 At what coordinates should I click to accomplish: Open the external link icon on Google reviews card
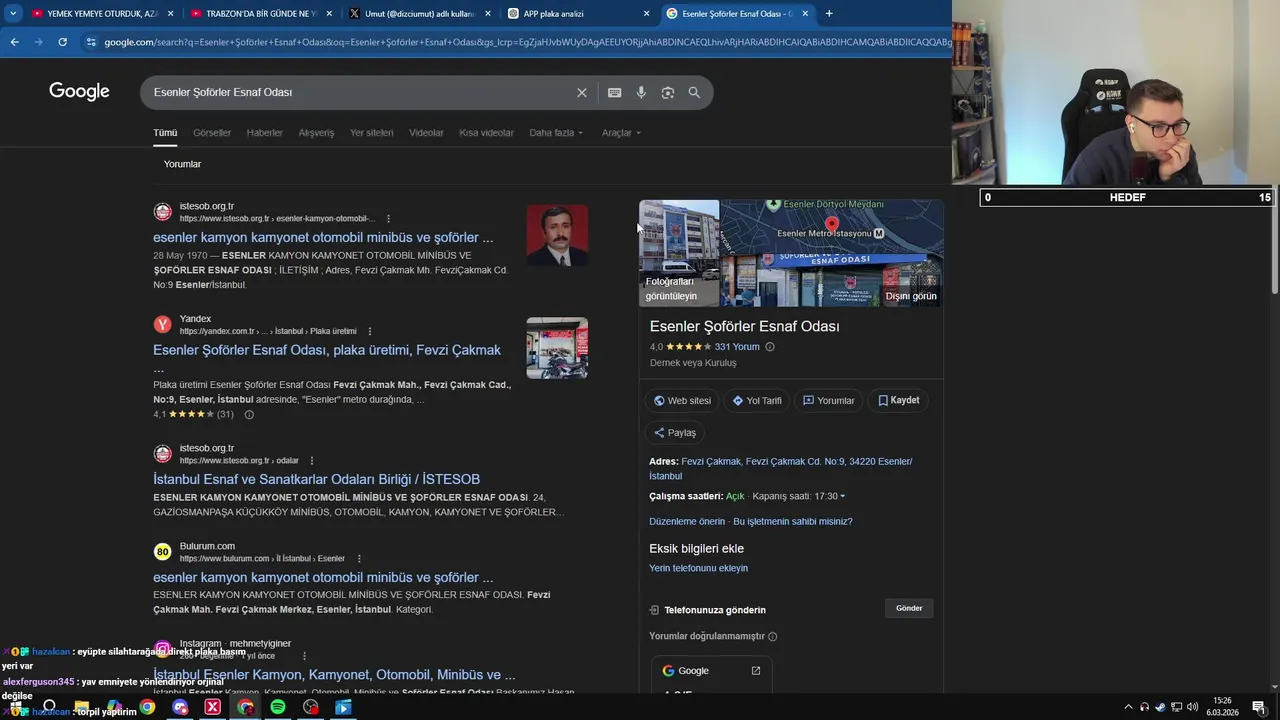pyautogui.click(x=756, y=671)
